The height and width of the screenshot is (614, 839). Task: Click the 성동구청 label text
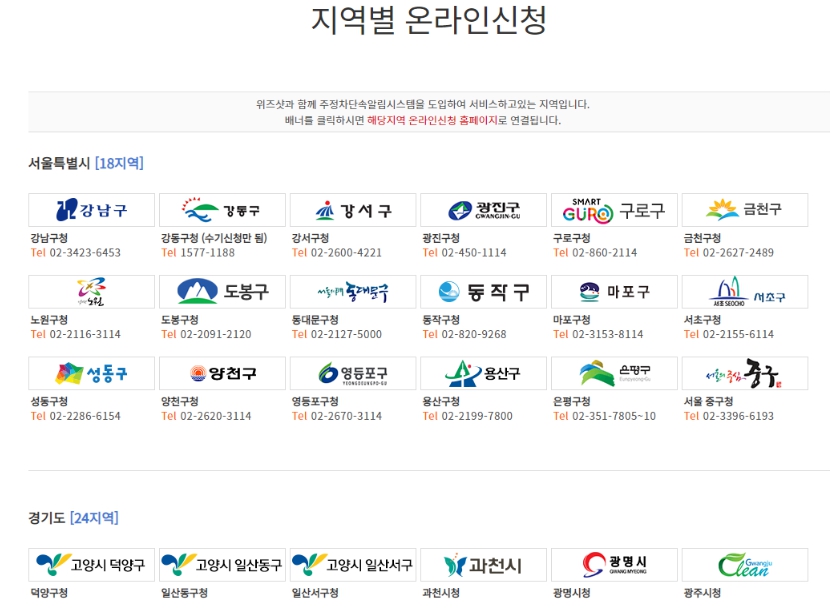click(49, 401)
